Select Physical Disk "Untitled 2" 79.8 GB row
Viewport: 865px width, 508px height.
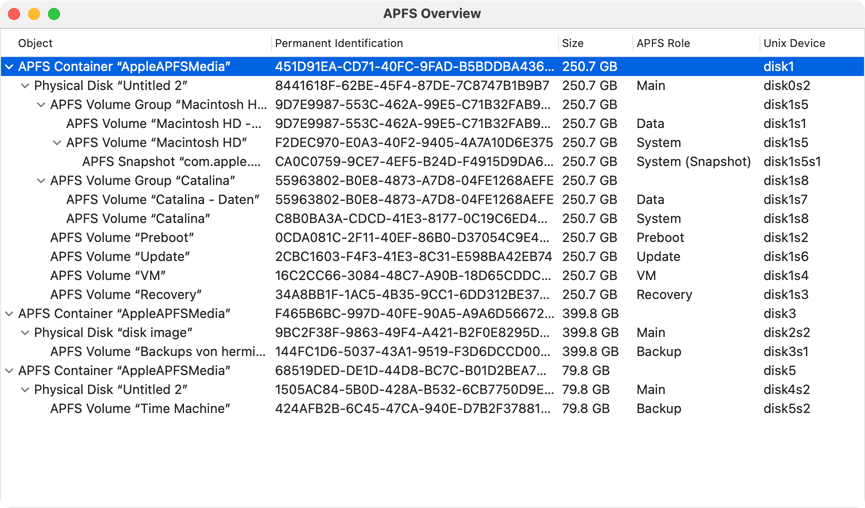click(x=432, y=390)
